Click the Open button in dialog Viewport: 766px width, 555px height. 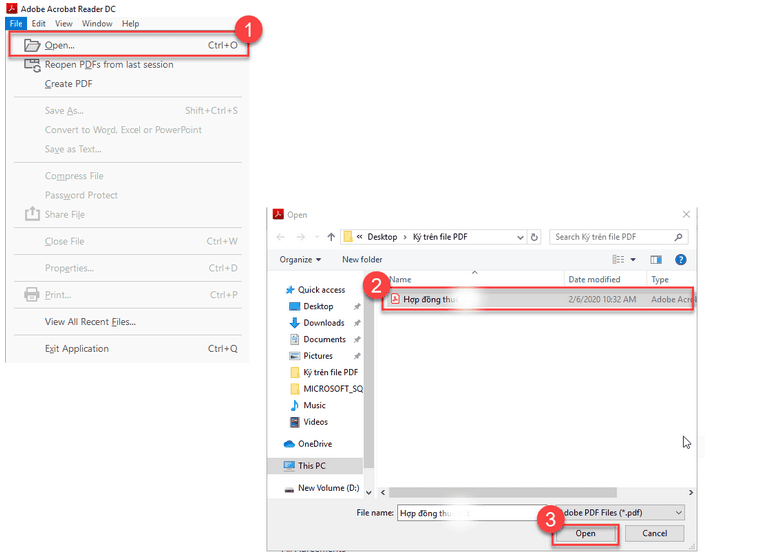pyautogui.click(x=585, y=534)
